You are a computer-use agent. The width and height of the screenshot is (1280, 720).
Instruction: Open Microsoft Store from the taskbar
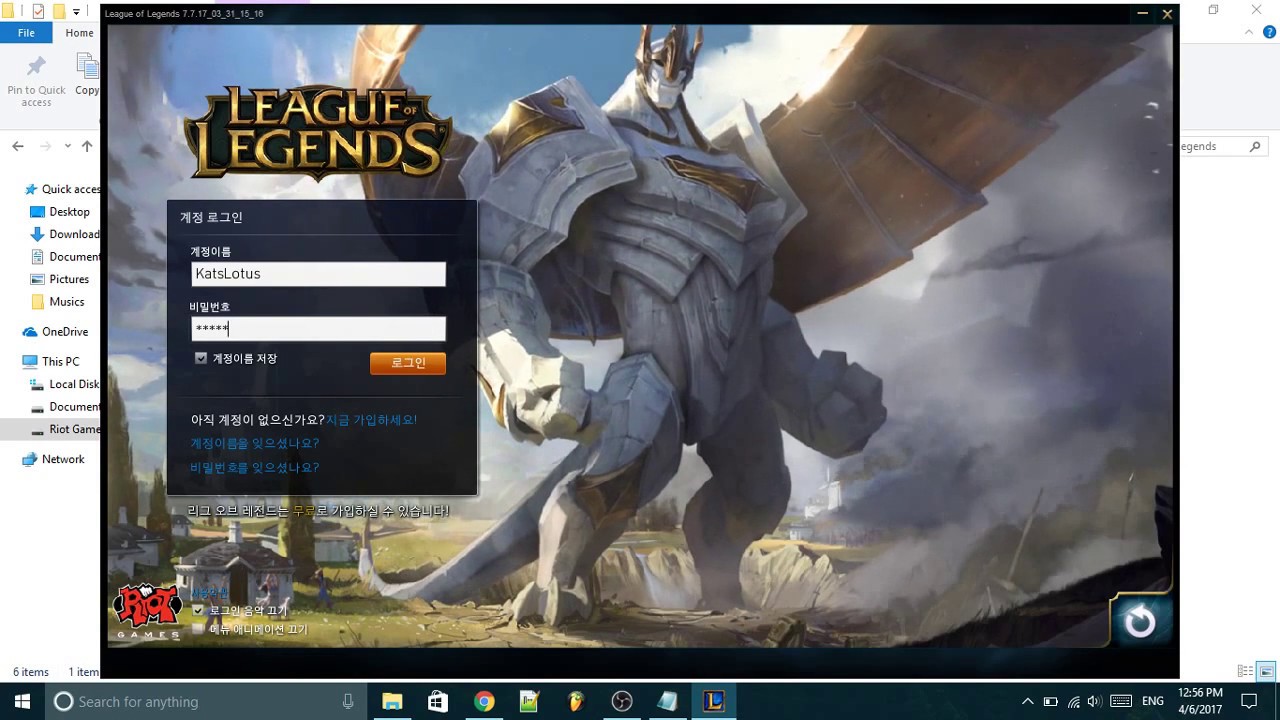point(438,701)
